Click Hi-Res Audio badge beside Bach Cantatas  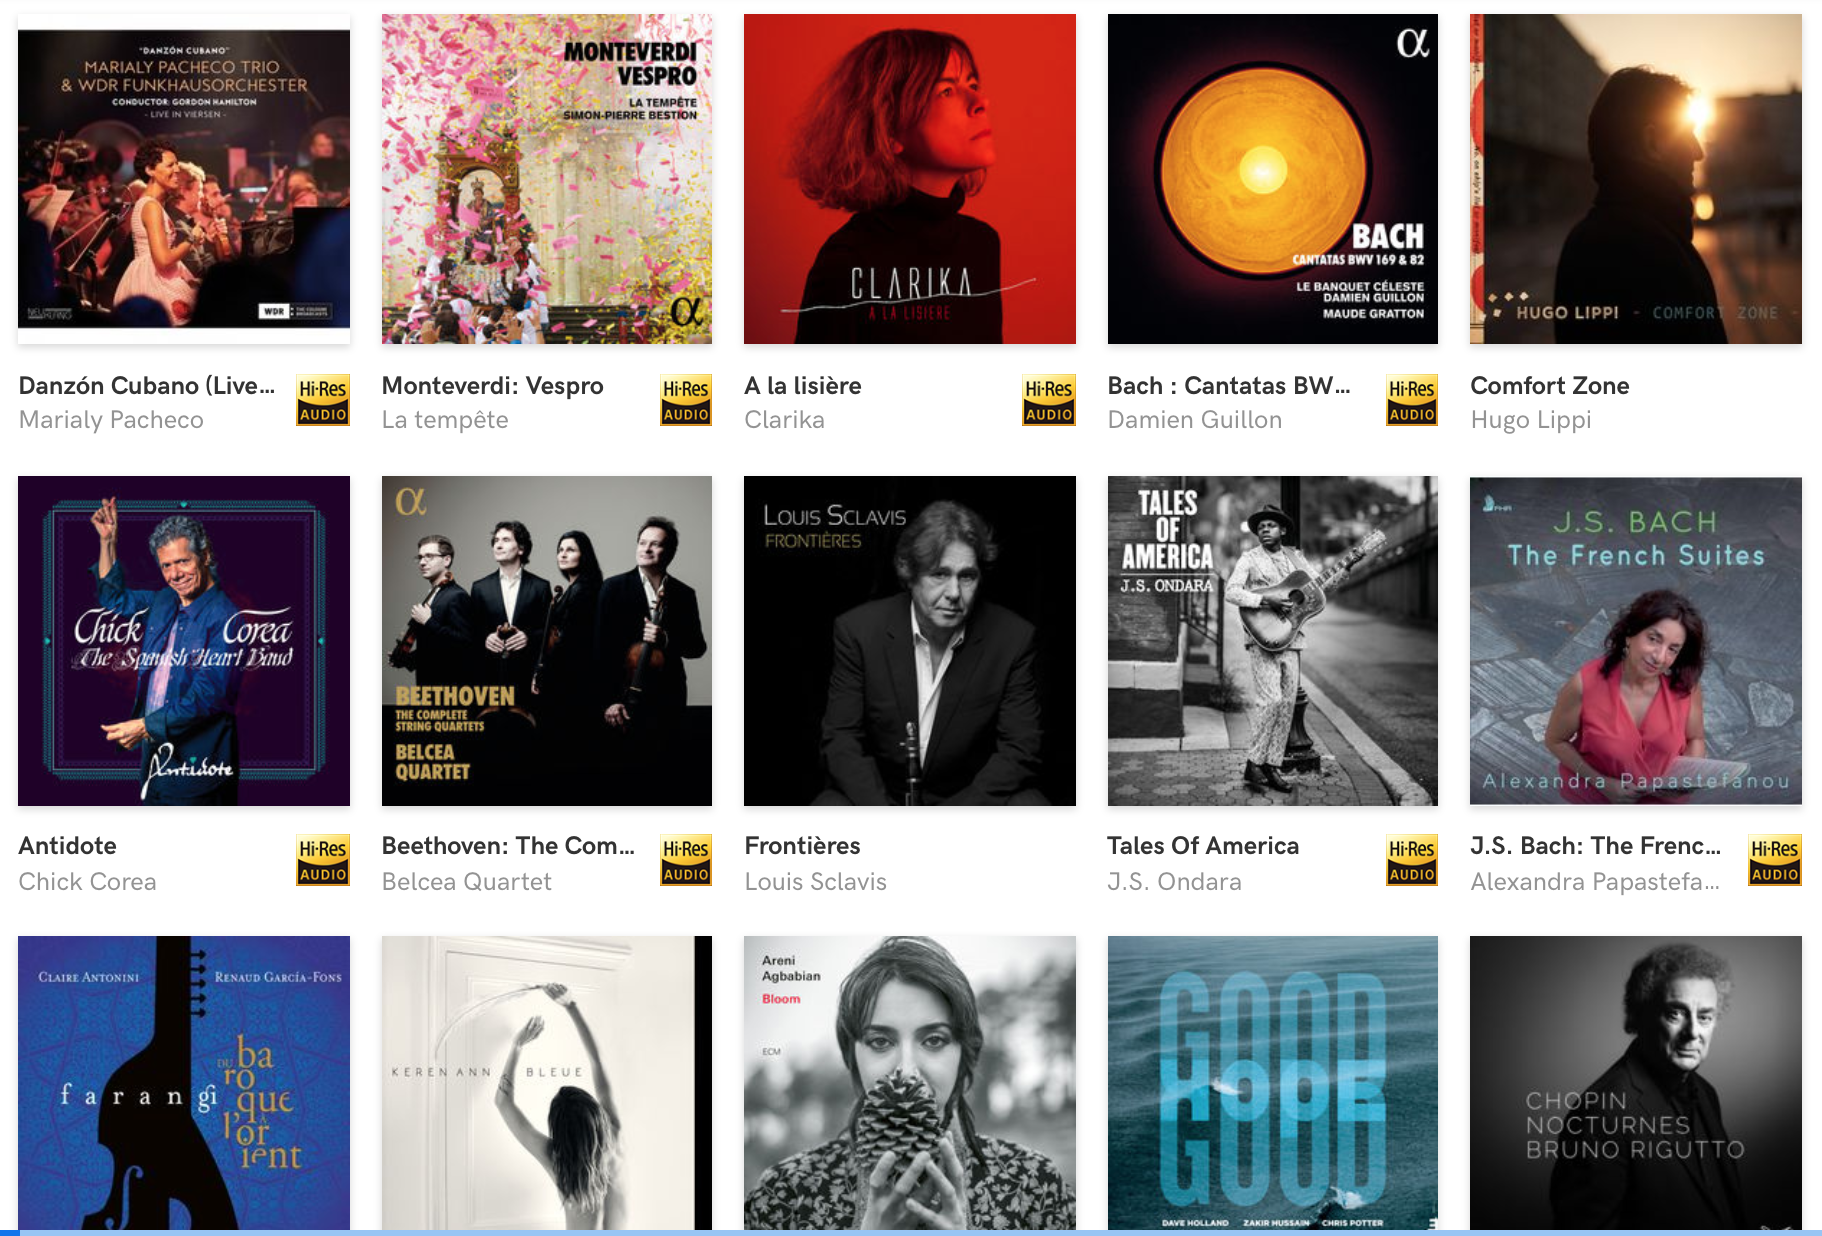point(1412,400)
